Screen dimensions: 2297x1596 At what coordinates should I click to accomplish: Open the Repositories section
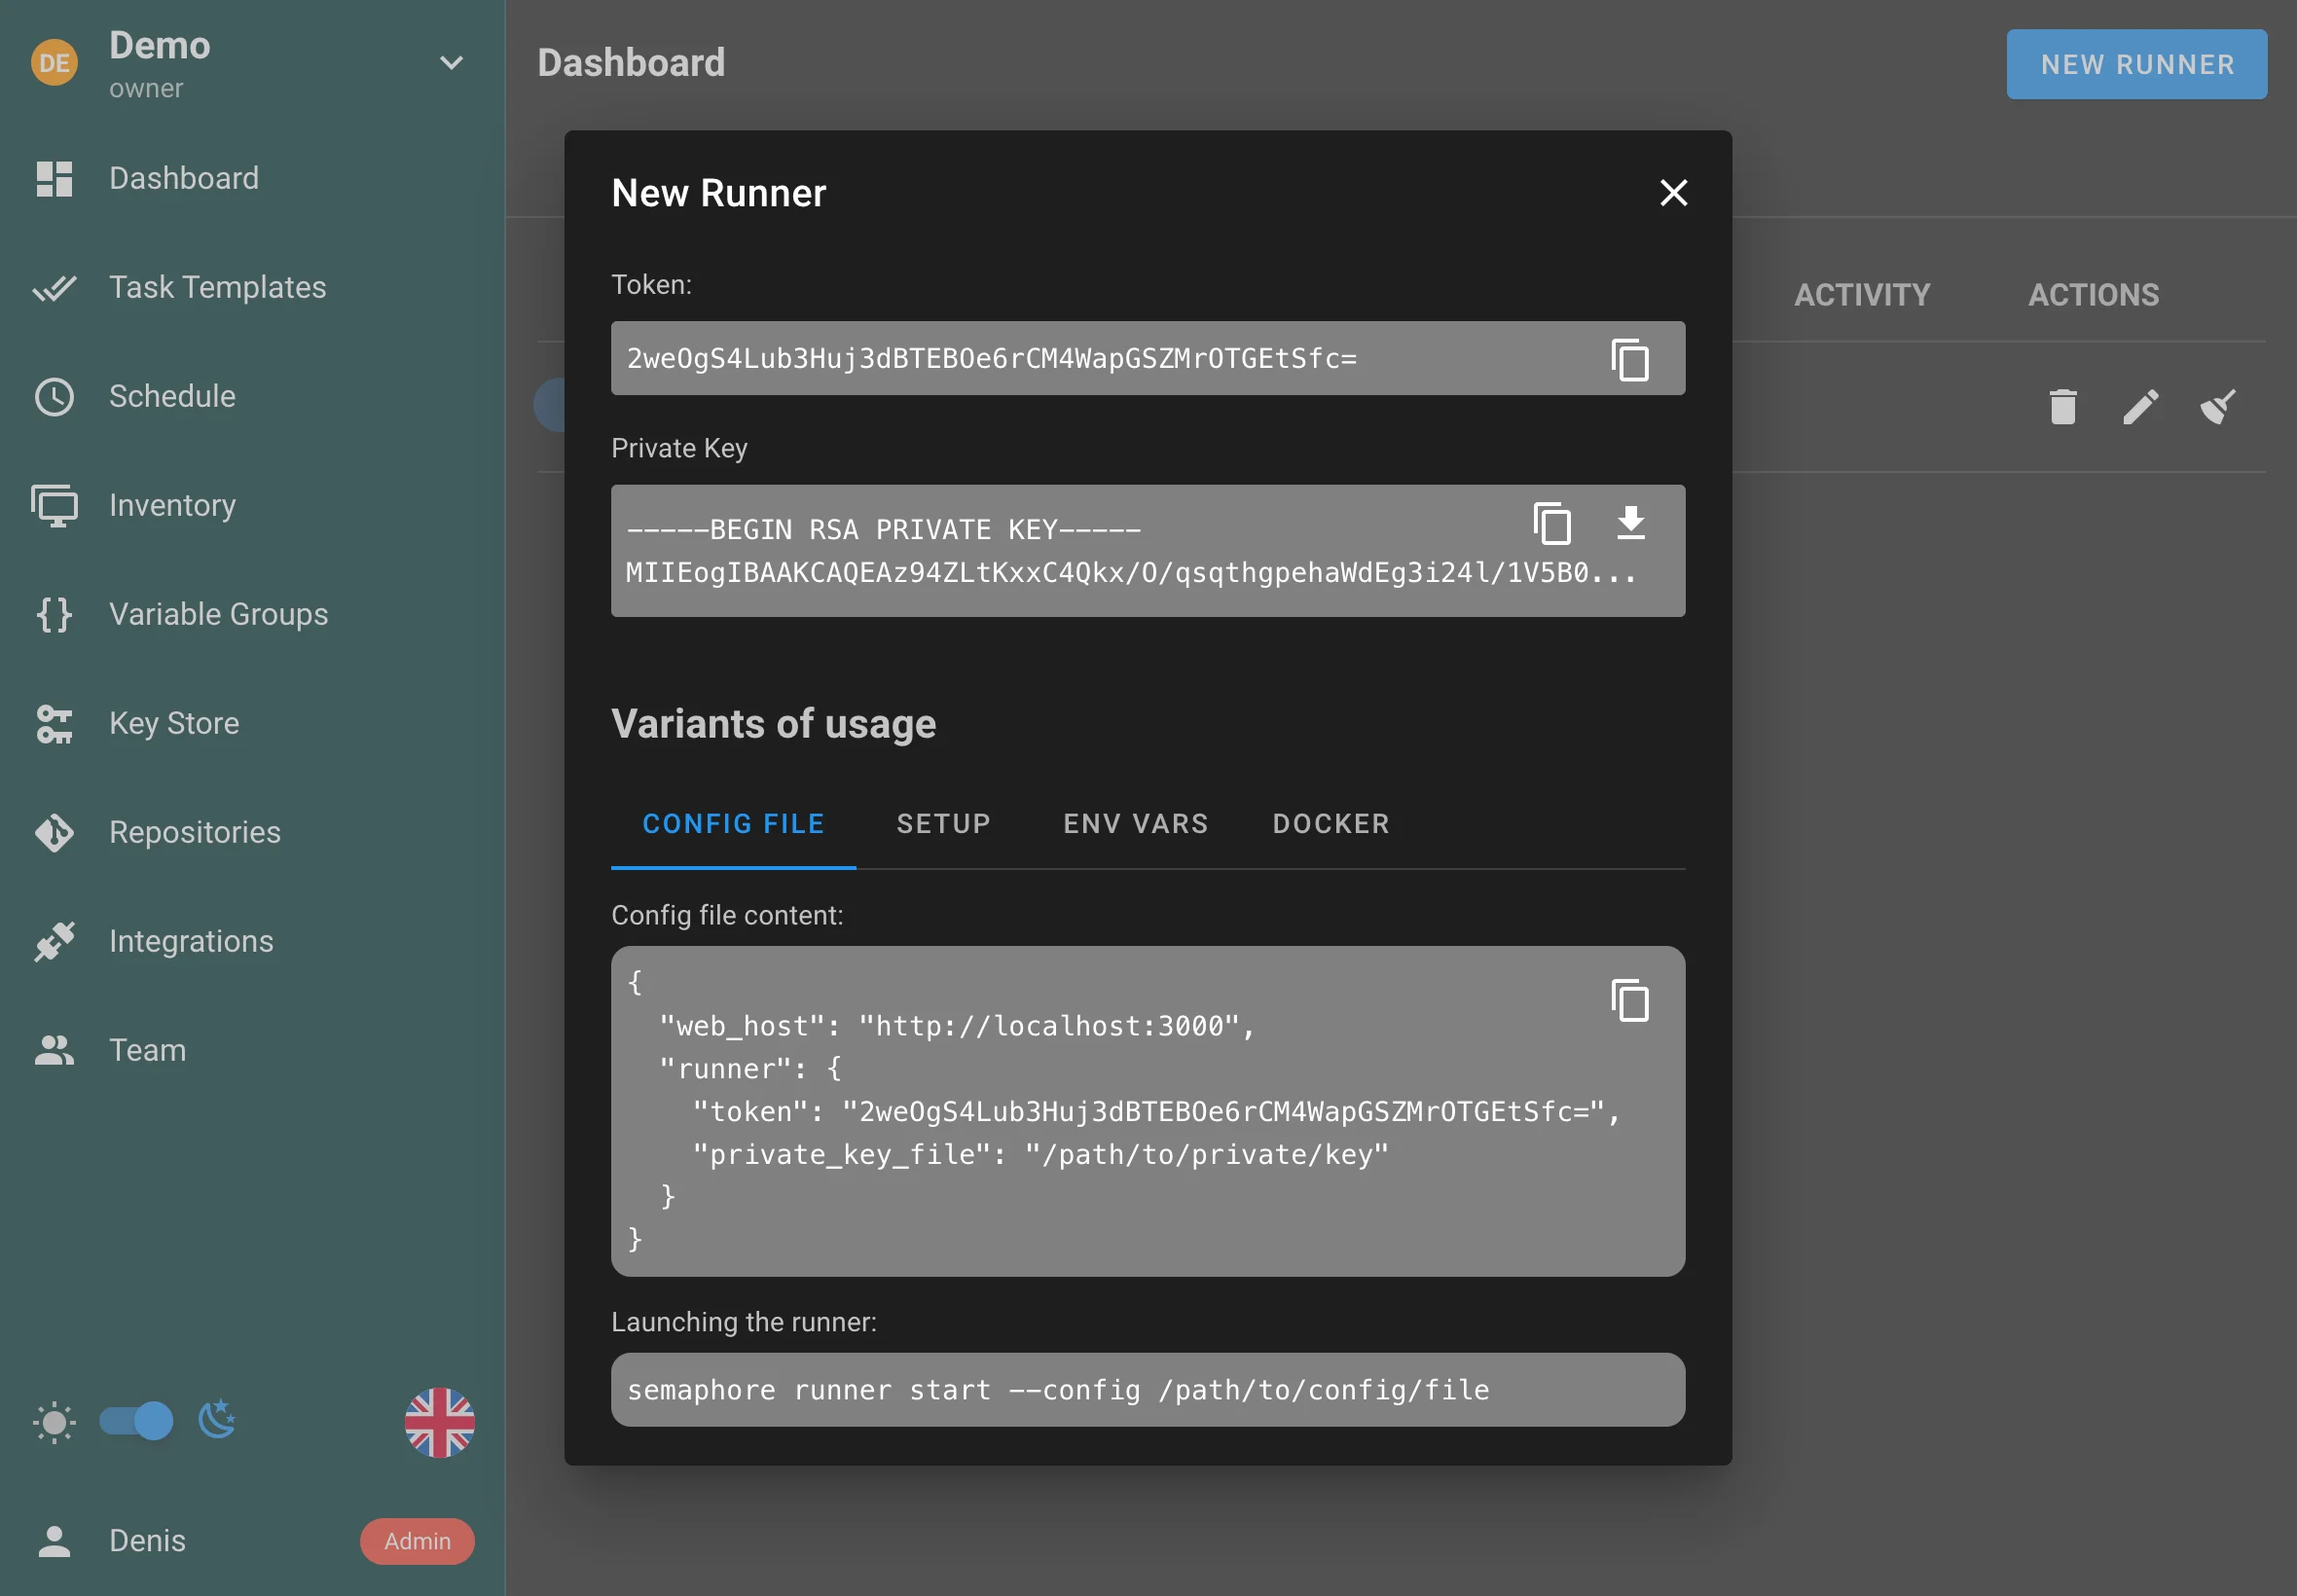(194, 832)
